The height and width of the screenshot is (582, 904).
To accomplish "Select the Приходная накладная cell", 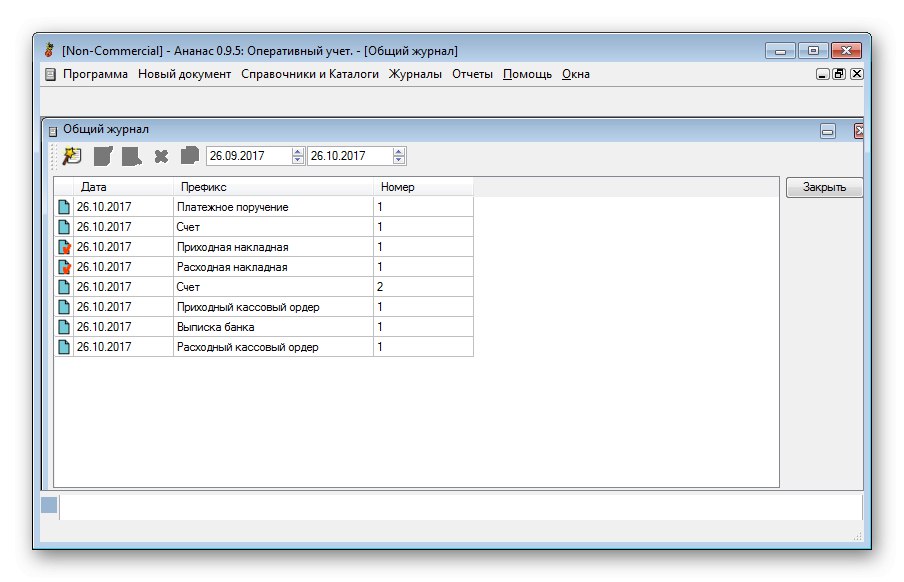I will pos(273,247).
